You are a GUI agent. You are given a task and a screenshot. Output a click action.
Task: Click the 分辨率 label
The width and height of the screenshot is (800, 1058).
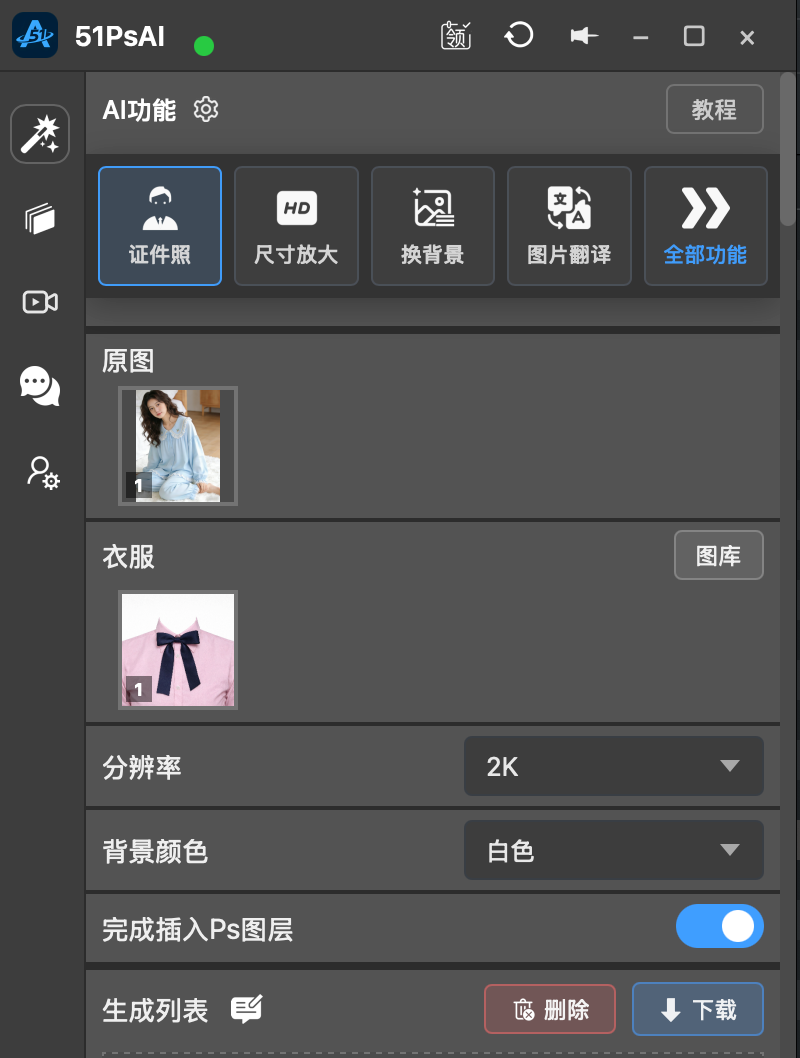tap(142, 768)
